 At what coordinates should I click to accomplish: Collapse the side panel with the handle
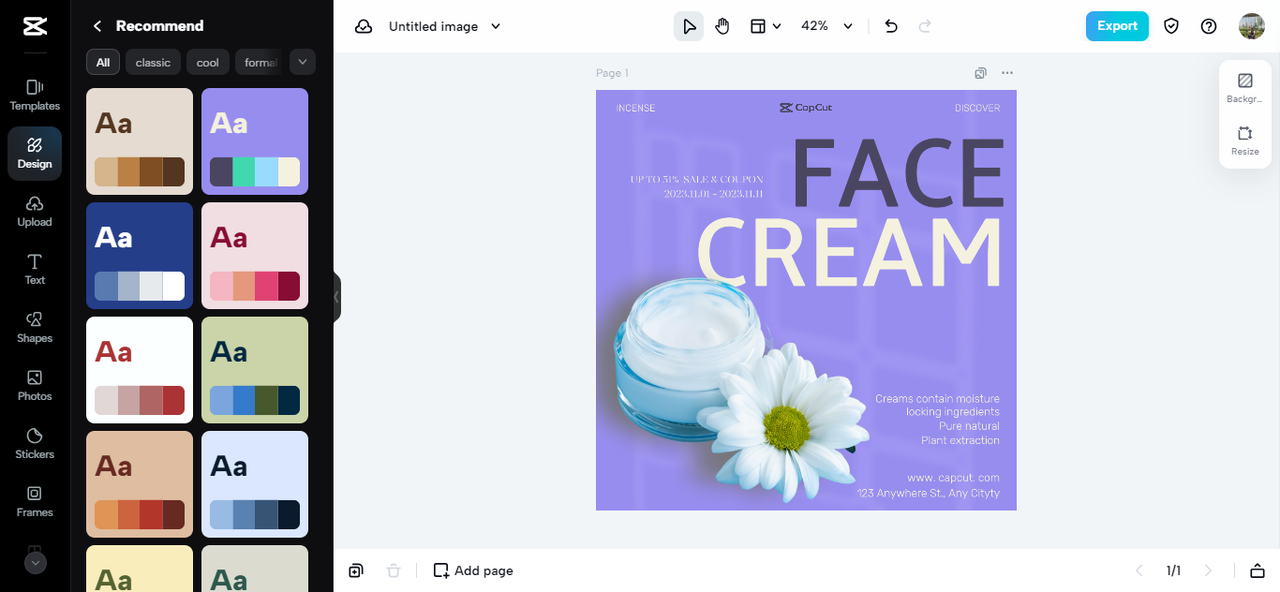(337, 297)
